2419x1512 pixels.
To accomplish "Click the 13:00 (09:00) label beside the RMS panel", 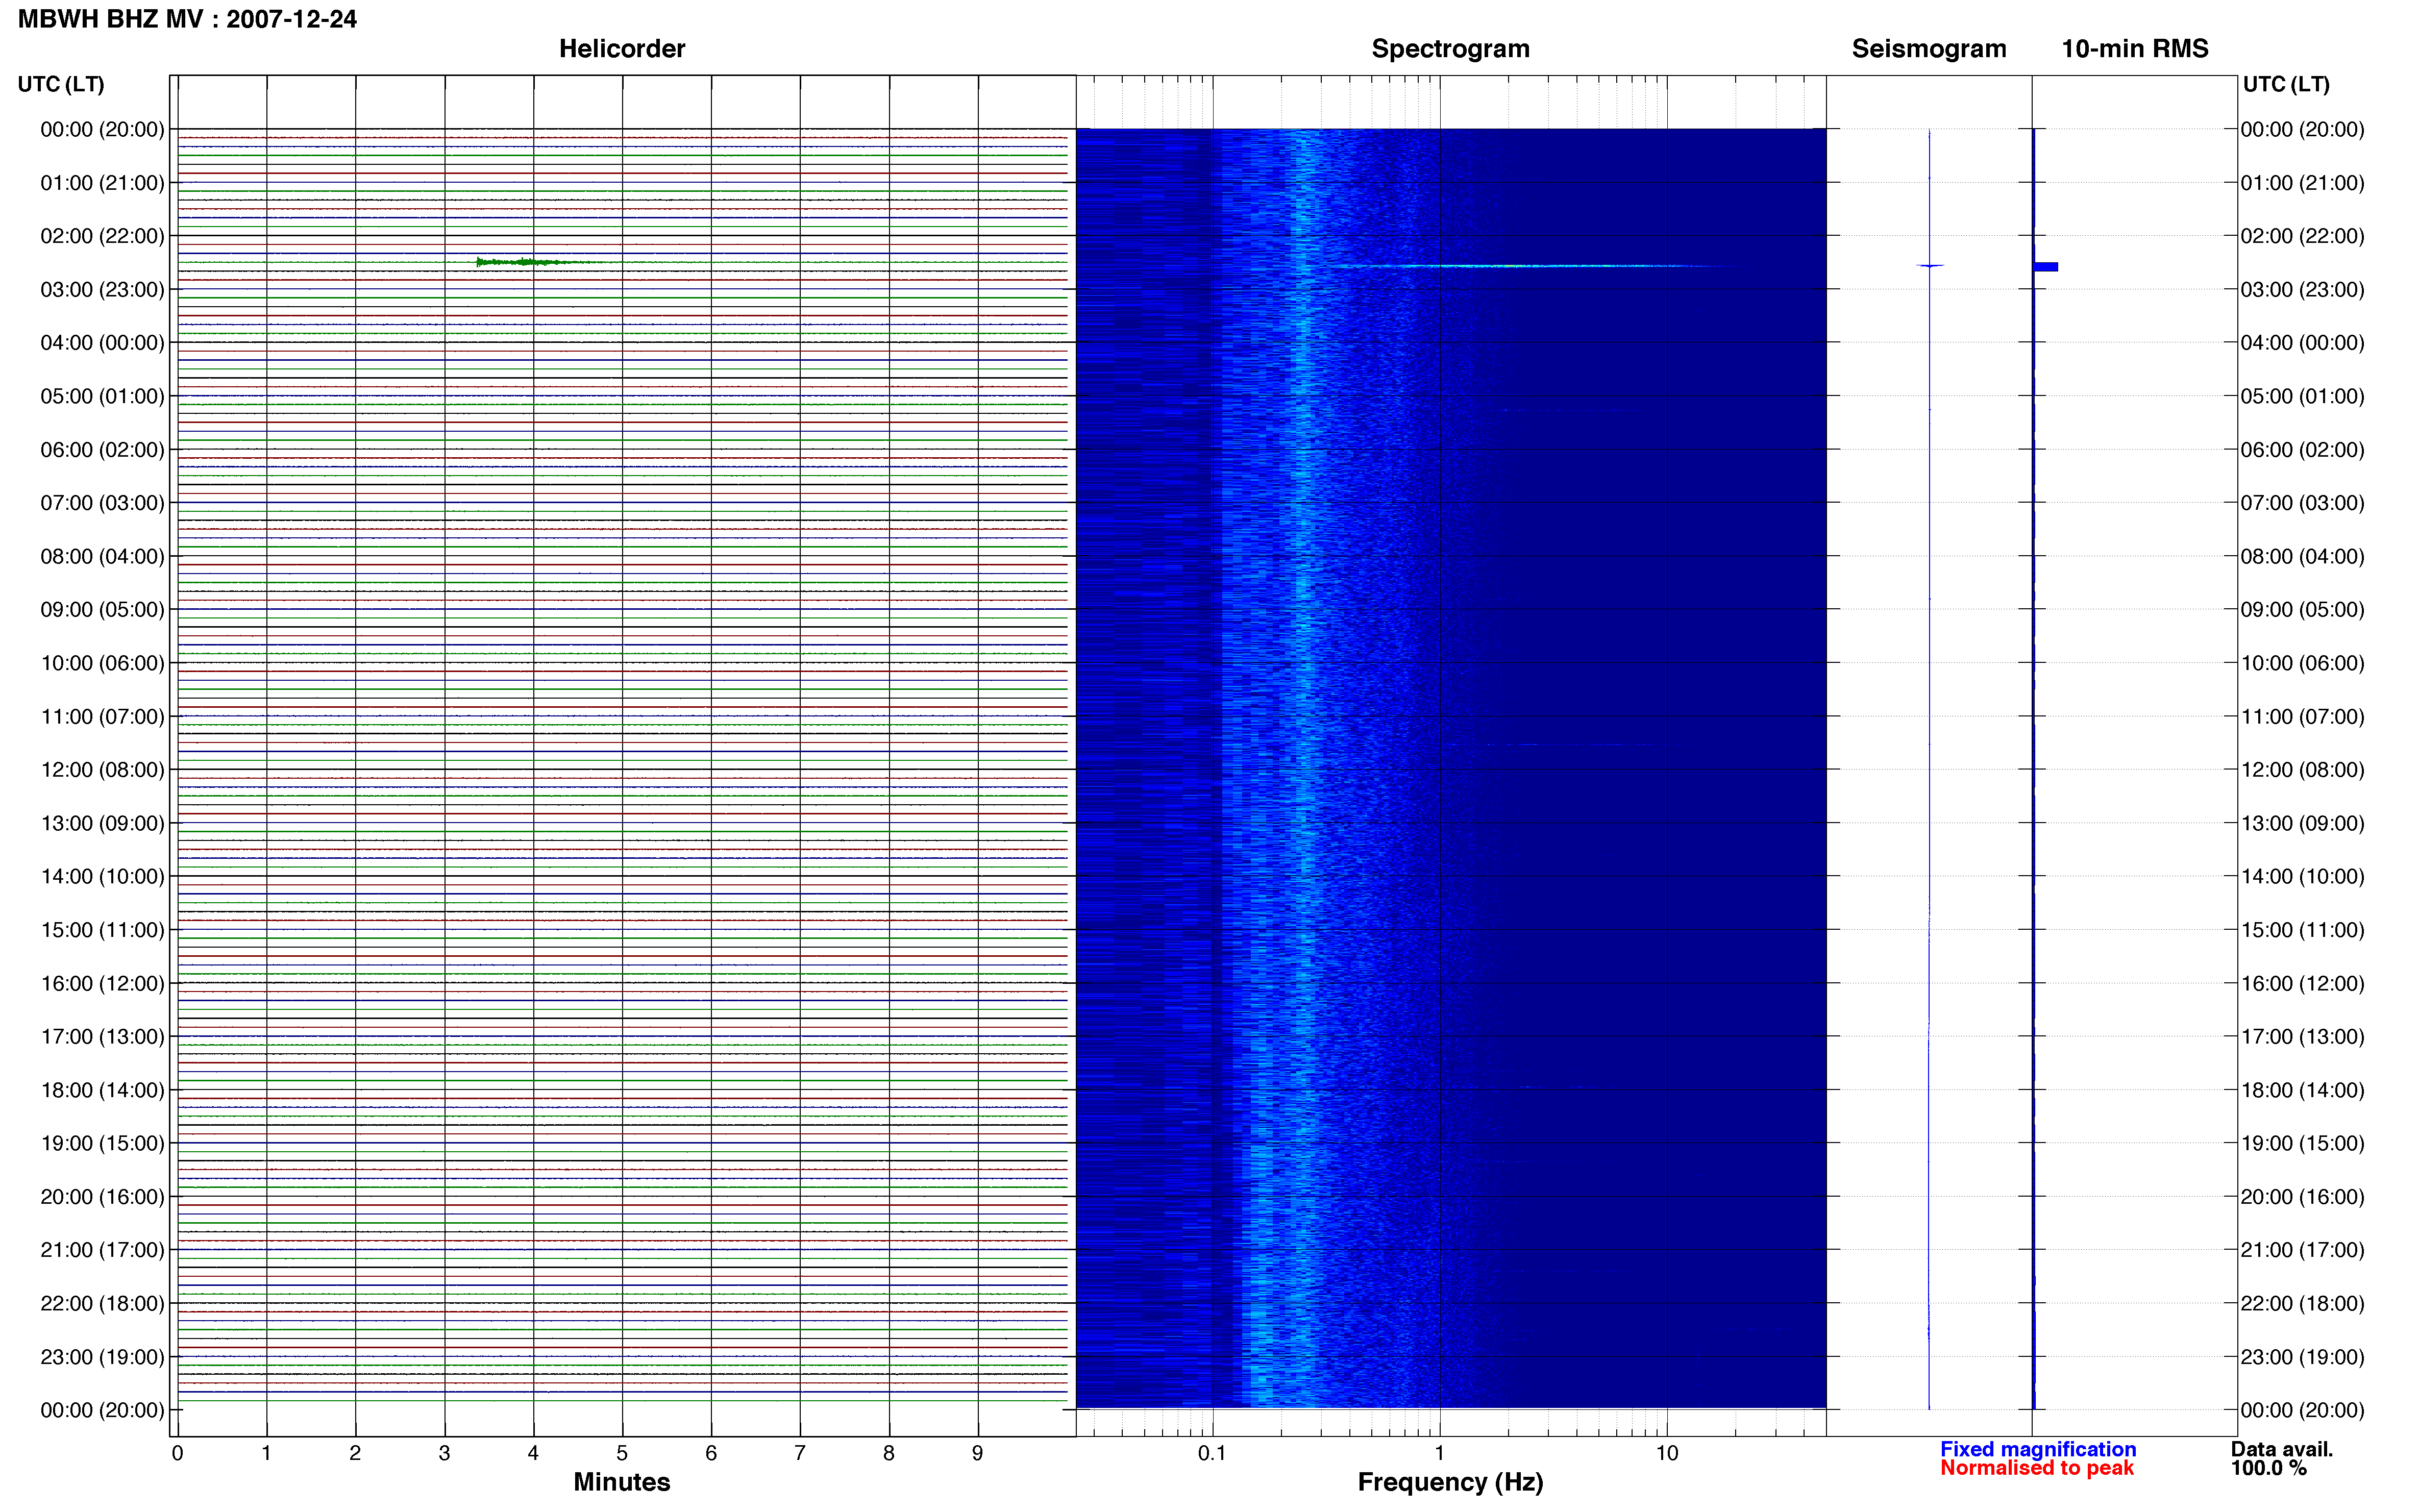I will coord(2302,824).
